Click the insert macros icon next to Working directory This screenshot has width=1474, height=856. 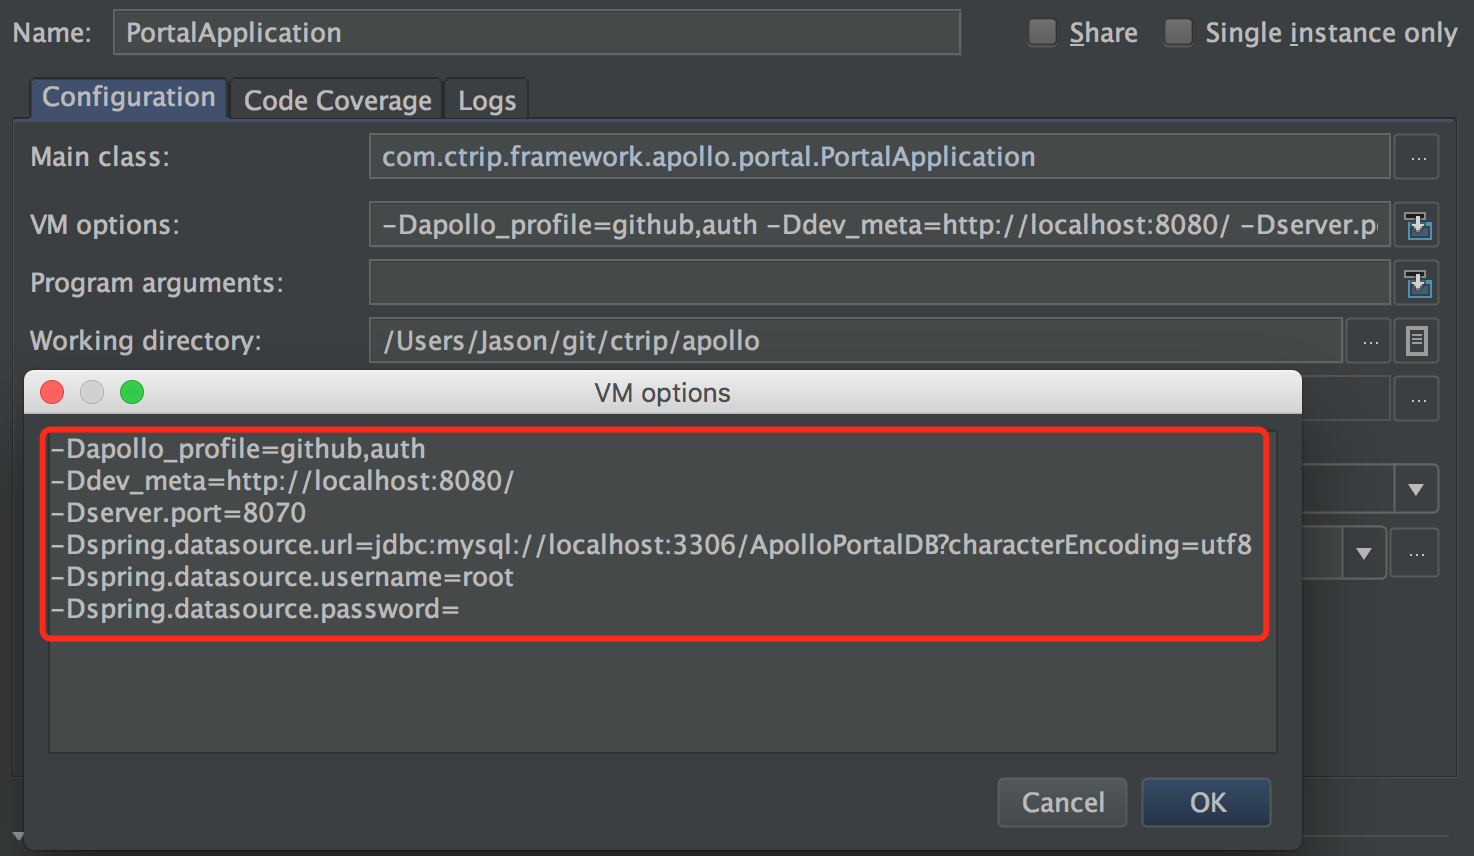[x=1416, y=340]
